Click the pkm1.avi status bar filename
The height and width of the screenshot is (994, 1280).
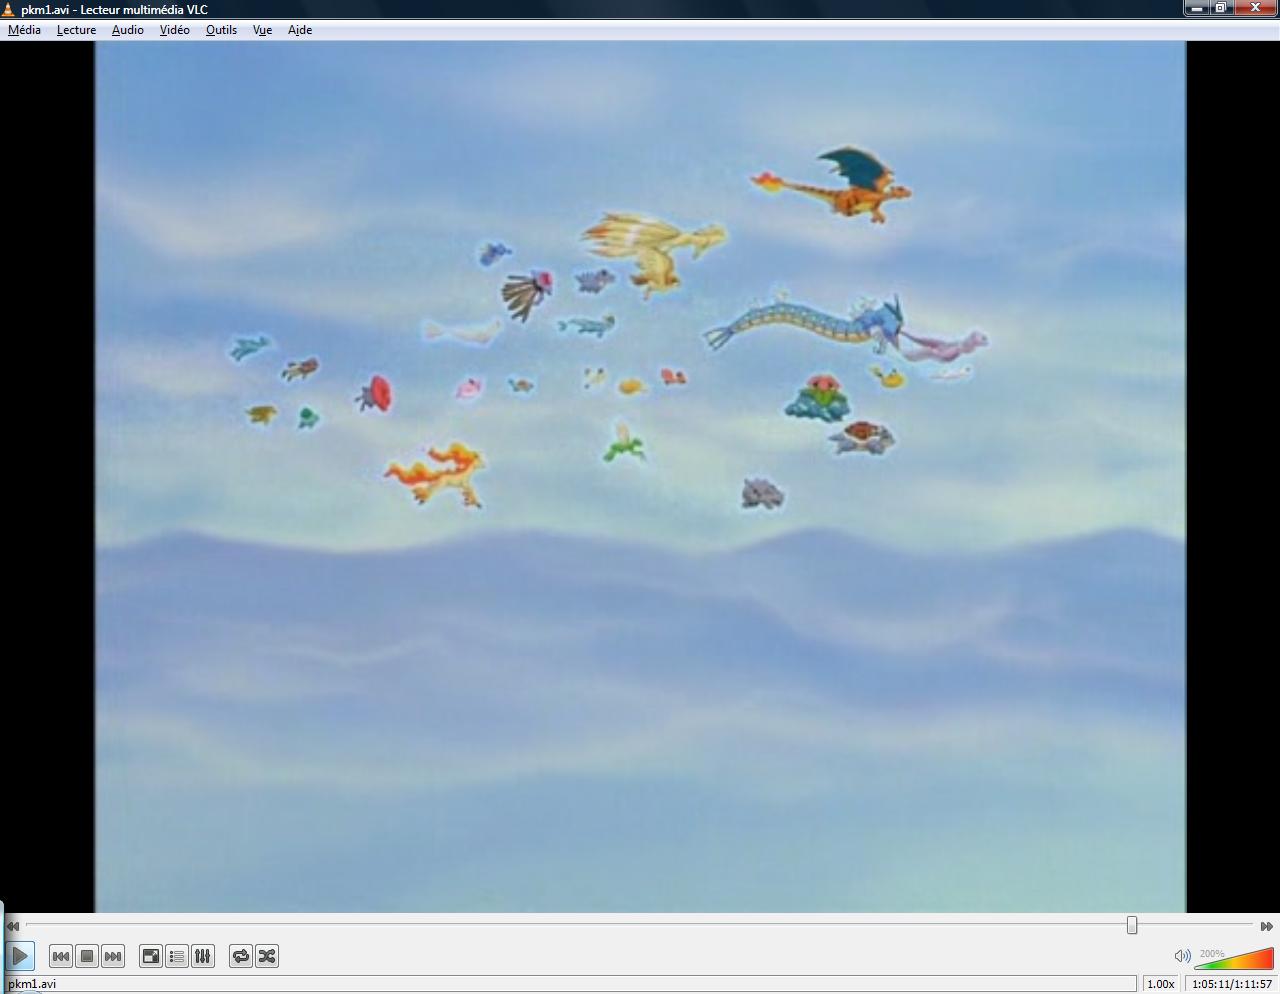32,984
